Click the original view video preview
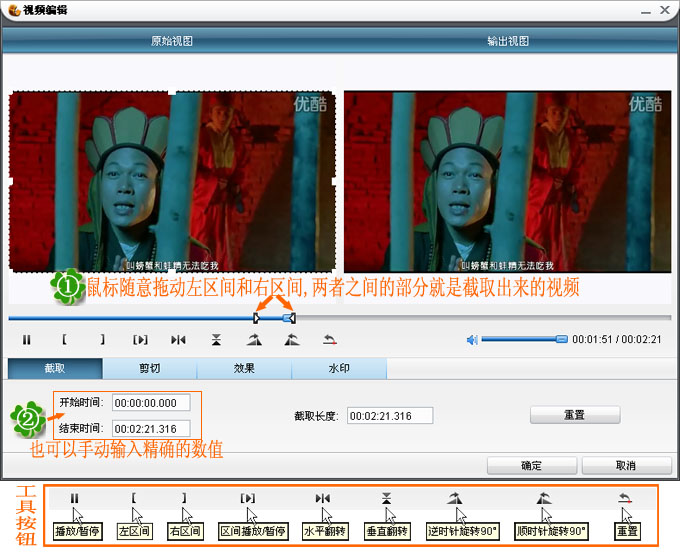 click(x=172, y=182)
